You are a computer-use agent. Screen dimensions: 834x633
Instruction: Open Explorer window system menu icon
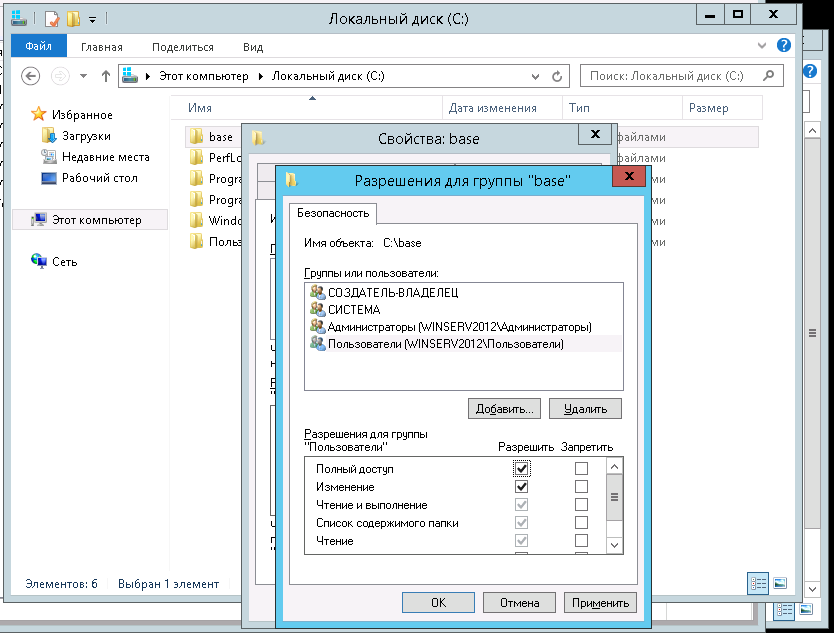tap(19, 19)
